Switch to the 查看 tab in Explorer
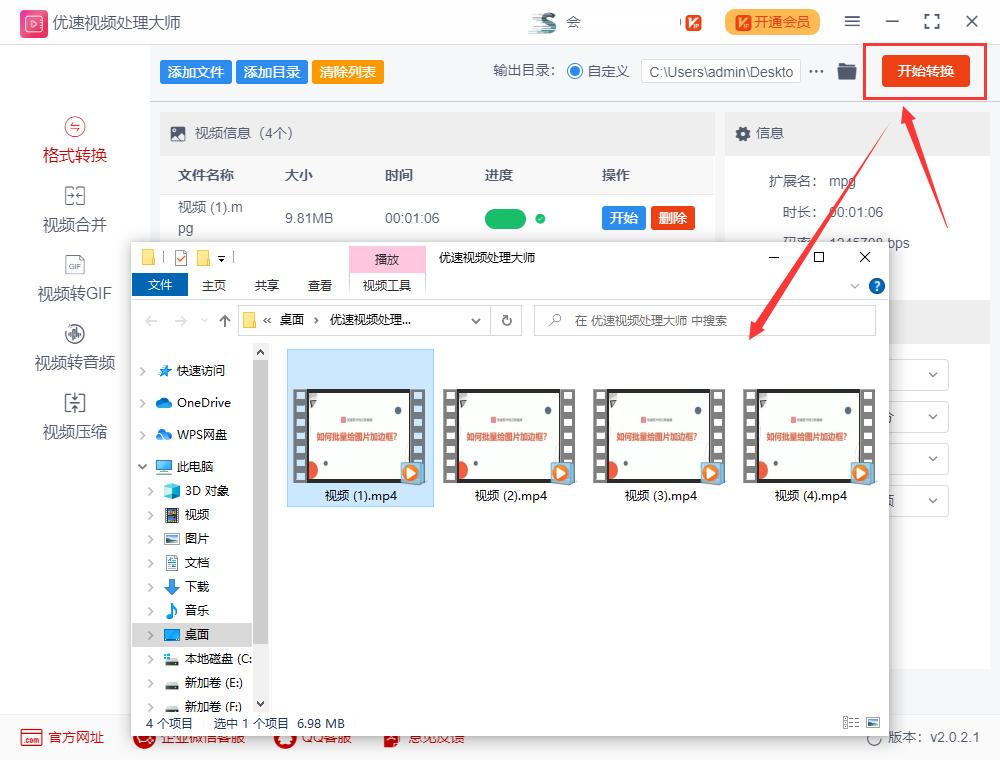The width and height of the screenshot is (1000, 760). click(x=320, y=285)
